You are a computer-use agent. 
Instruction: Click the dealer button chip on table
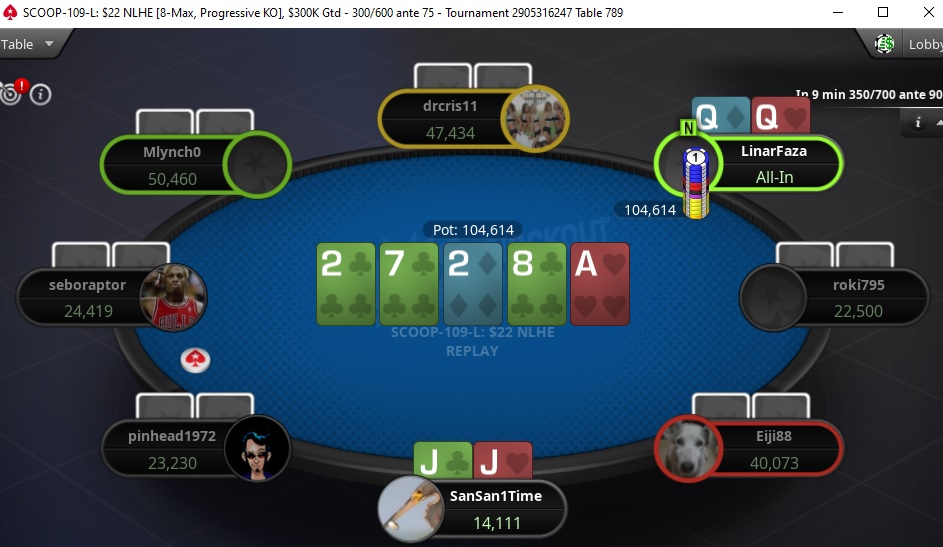tap(195, 360)
